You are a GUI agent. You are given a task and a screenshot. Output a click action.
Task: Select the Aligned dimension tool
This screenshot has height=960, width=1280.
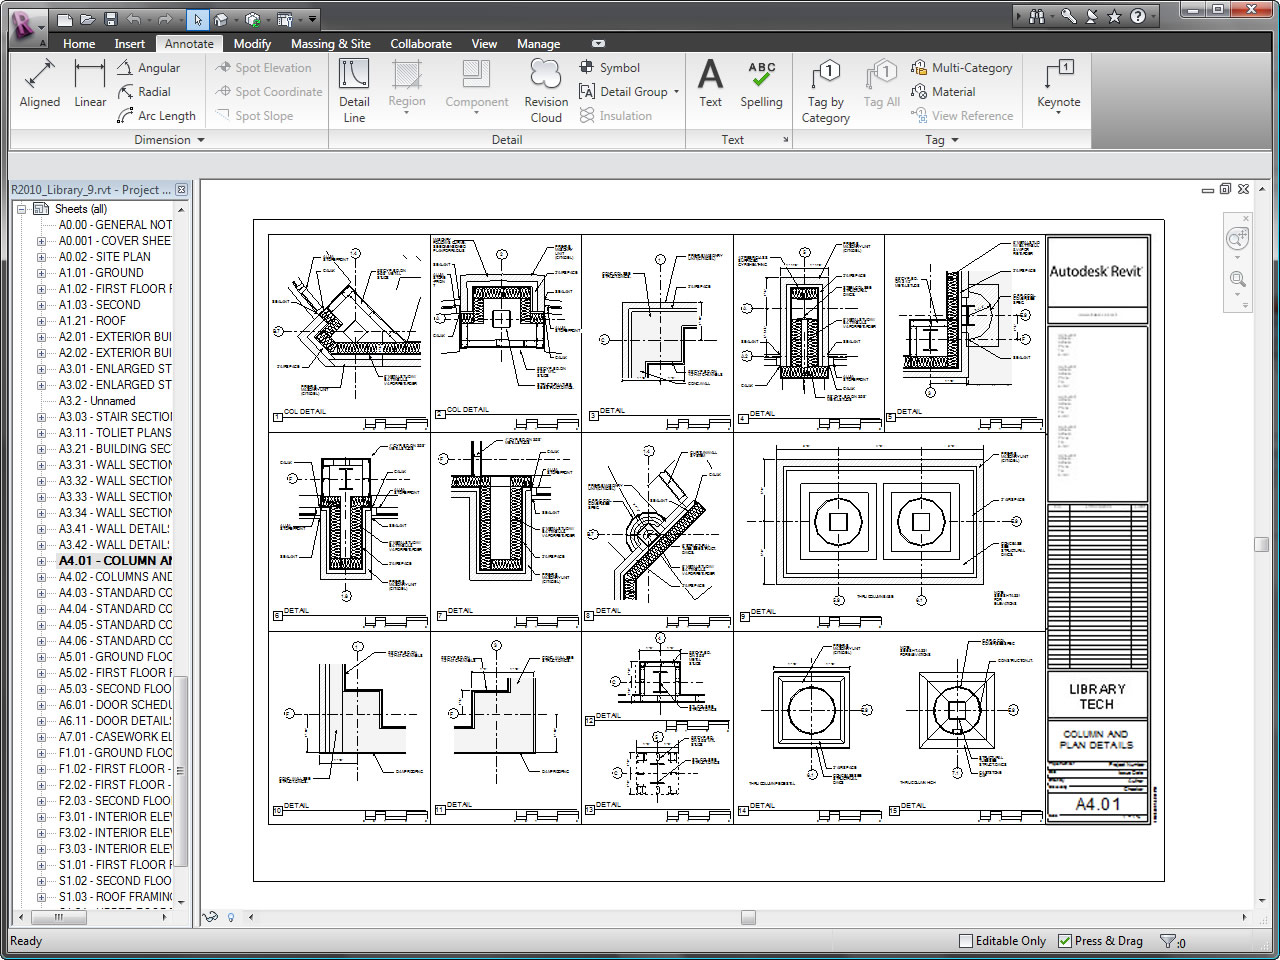pos(40,83)
